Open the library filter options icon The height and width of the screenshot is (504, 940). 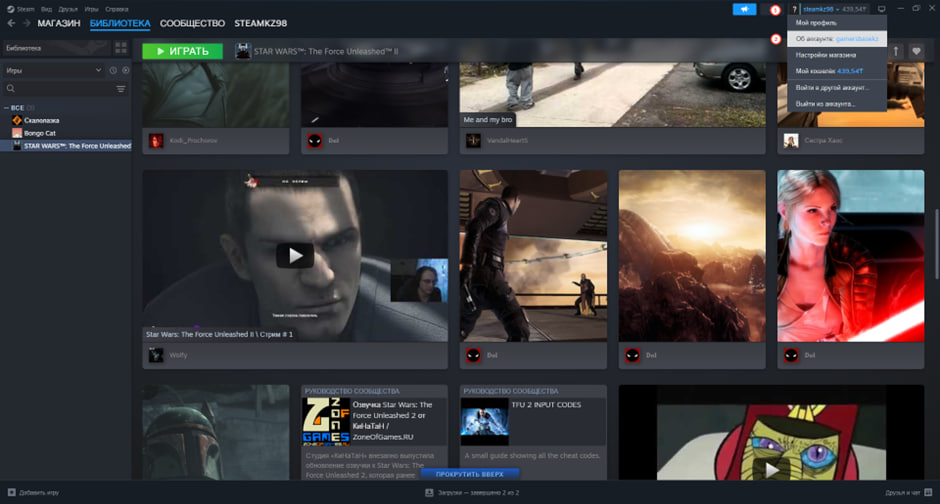click(x=120, y=89)
